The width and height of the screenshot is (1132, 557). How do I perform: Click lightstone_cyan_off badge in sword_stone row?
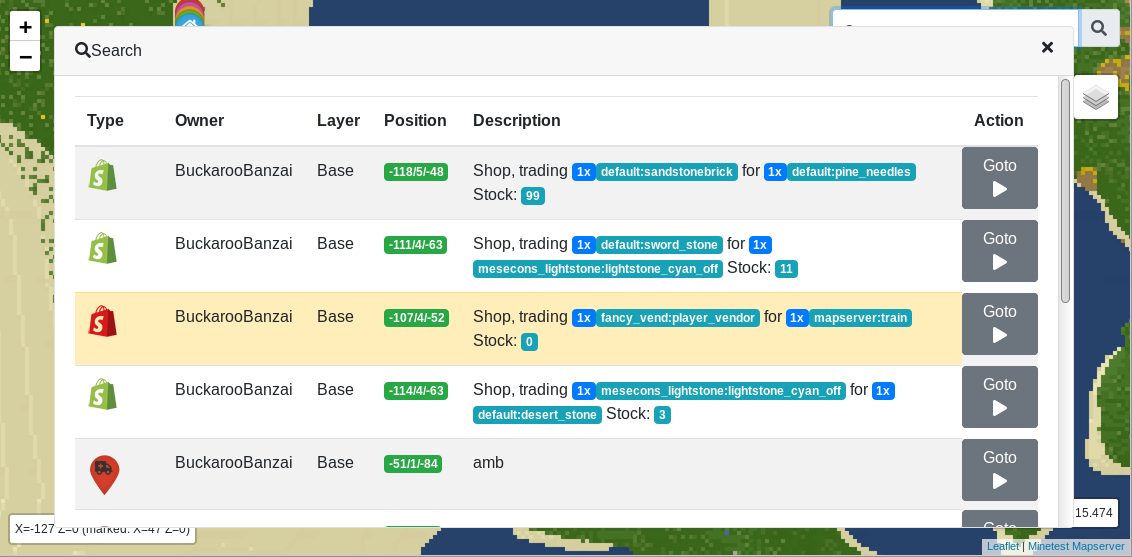[598, 268]
